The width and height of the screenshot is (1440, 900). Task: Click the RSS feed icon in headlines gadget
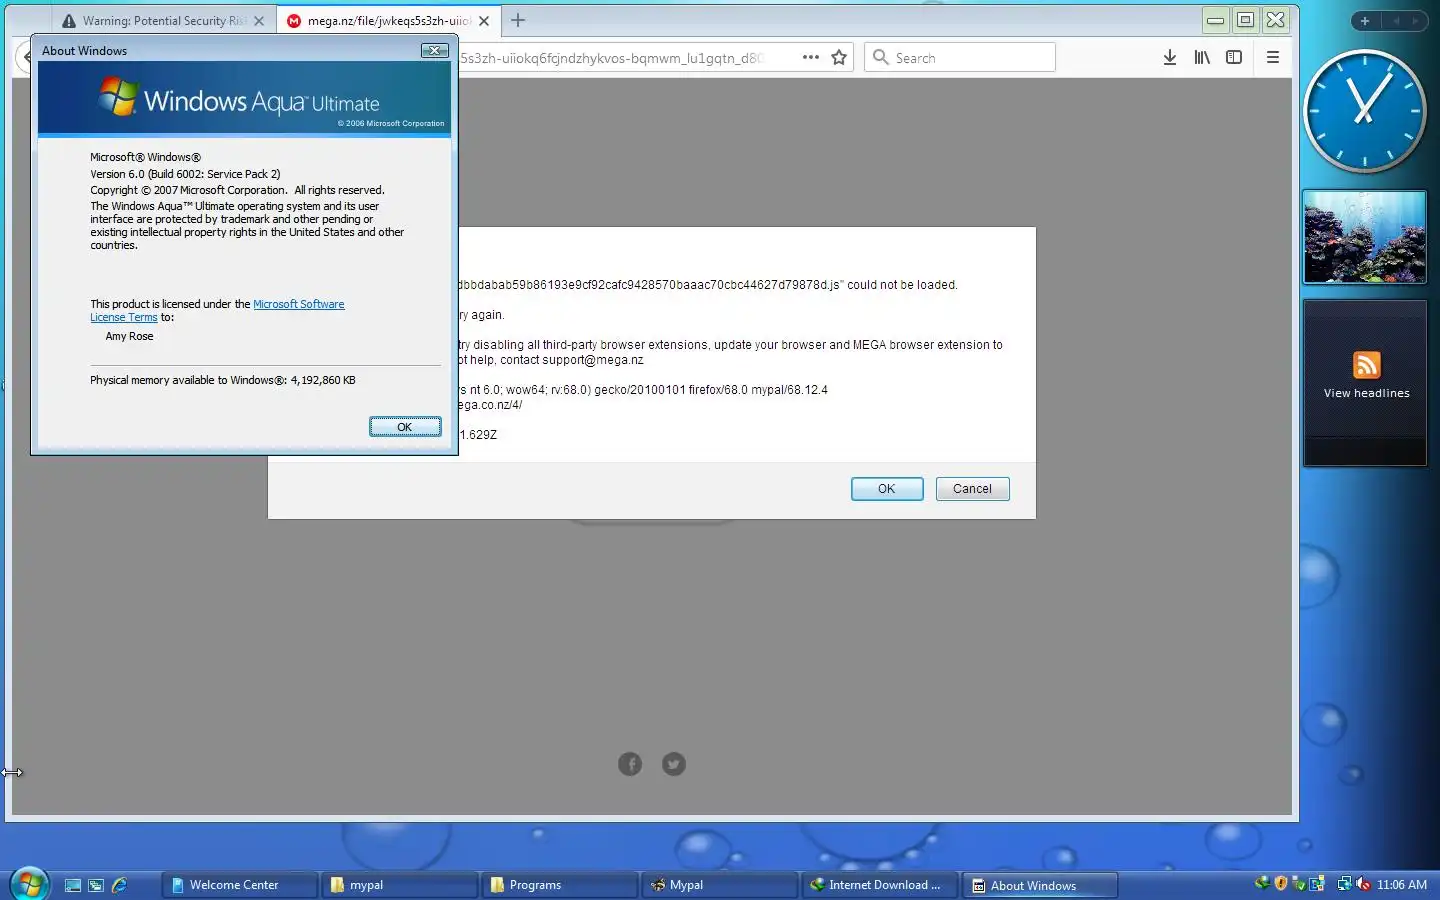pyautogui.click(x=1367, y=365)
